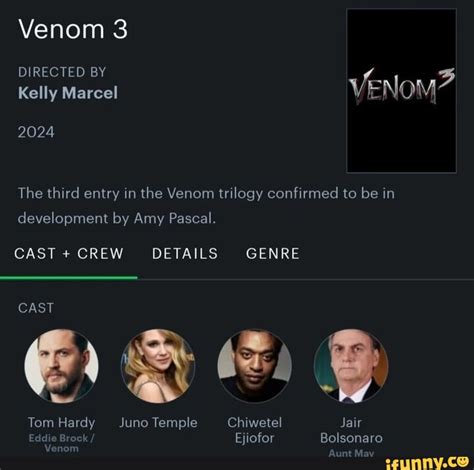Click the Venom 3 film title
The image size is (474, 470).
pos(73,29)
